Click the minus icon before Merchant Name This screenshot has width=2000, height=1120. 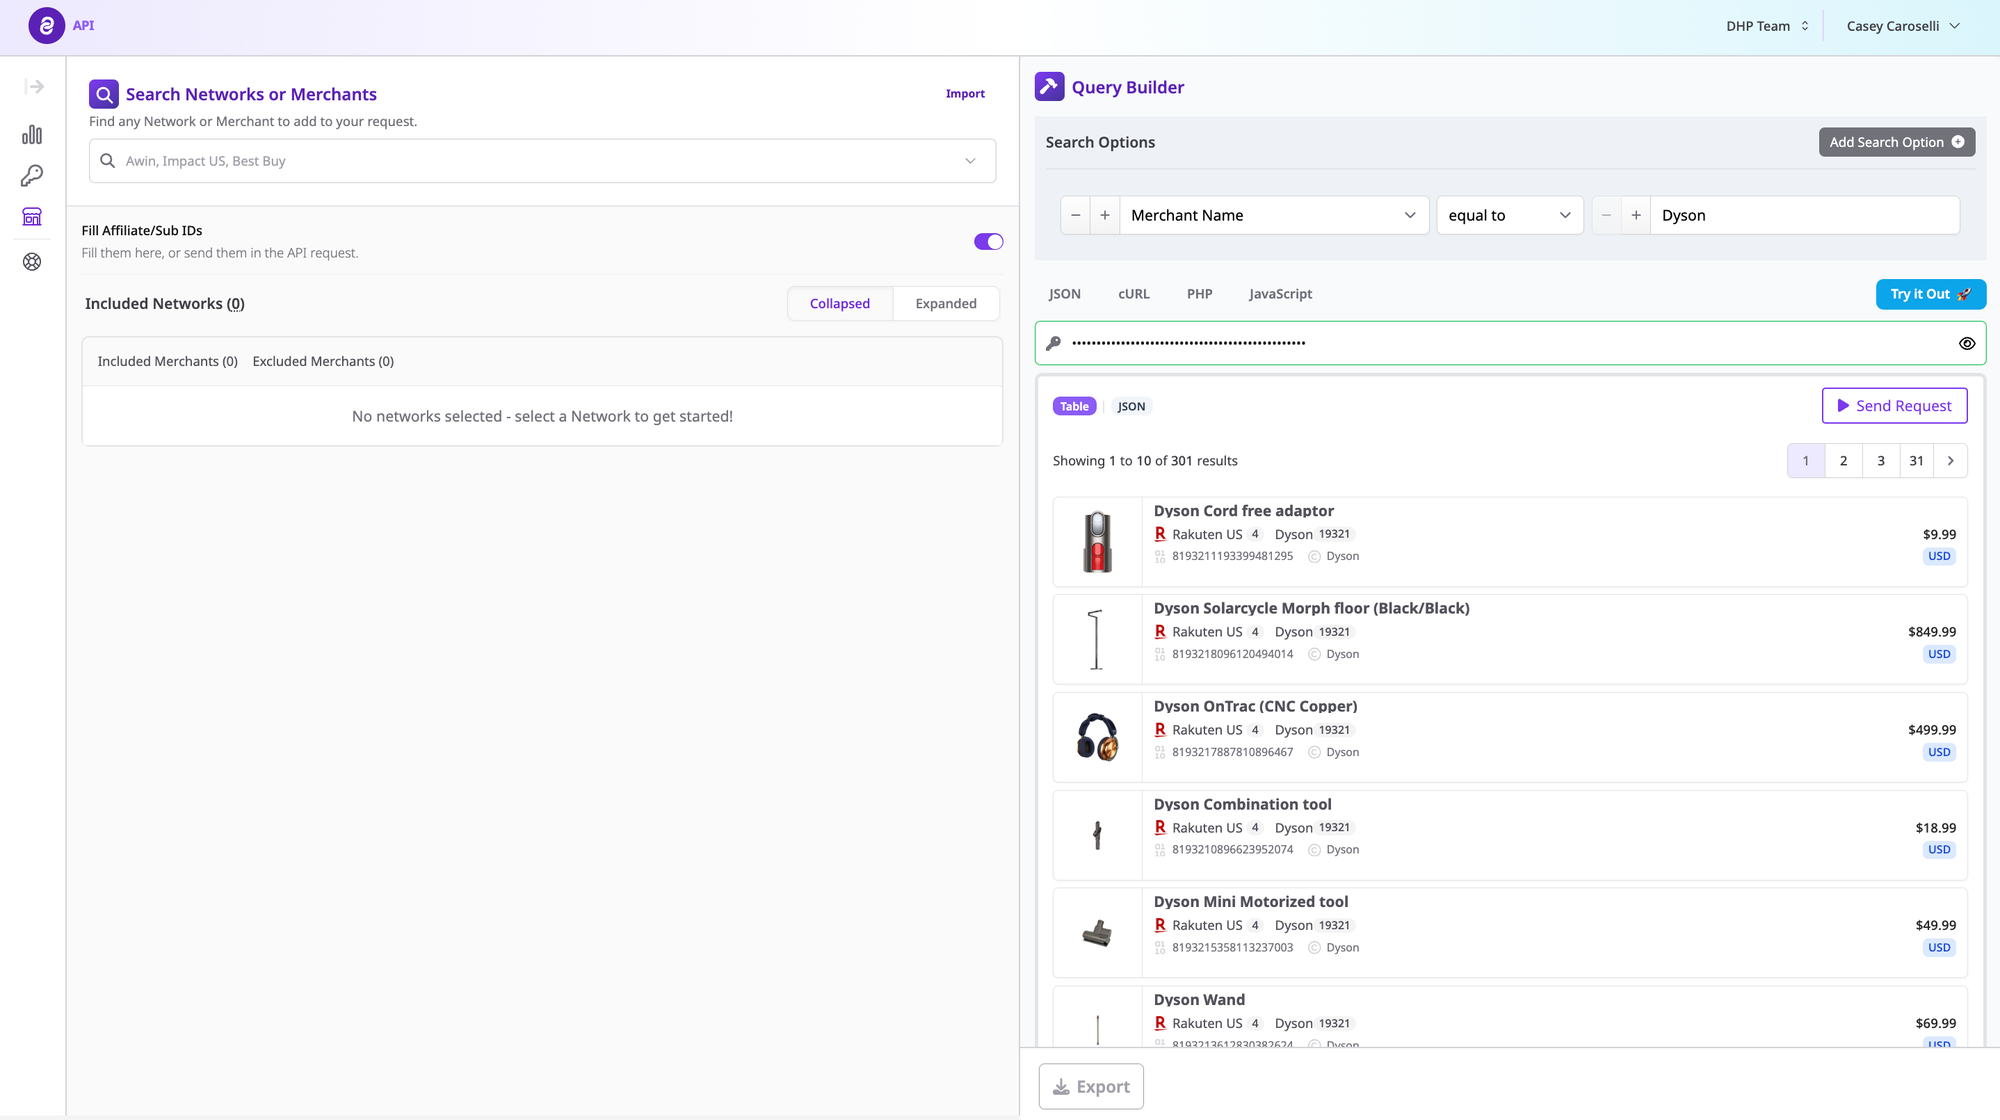[1075, 216]
